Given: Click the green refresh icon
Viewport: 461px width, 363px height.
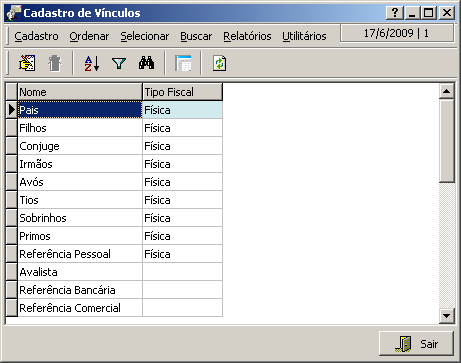Looking at the screenshot, I should (219, 63).
